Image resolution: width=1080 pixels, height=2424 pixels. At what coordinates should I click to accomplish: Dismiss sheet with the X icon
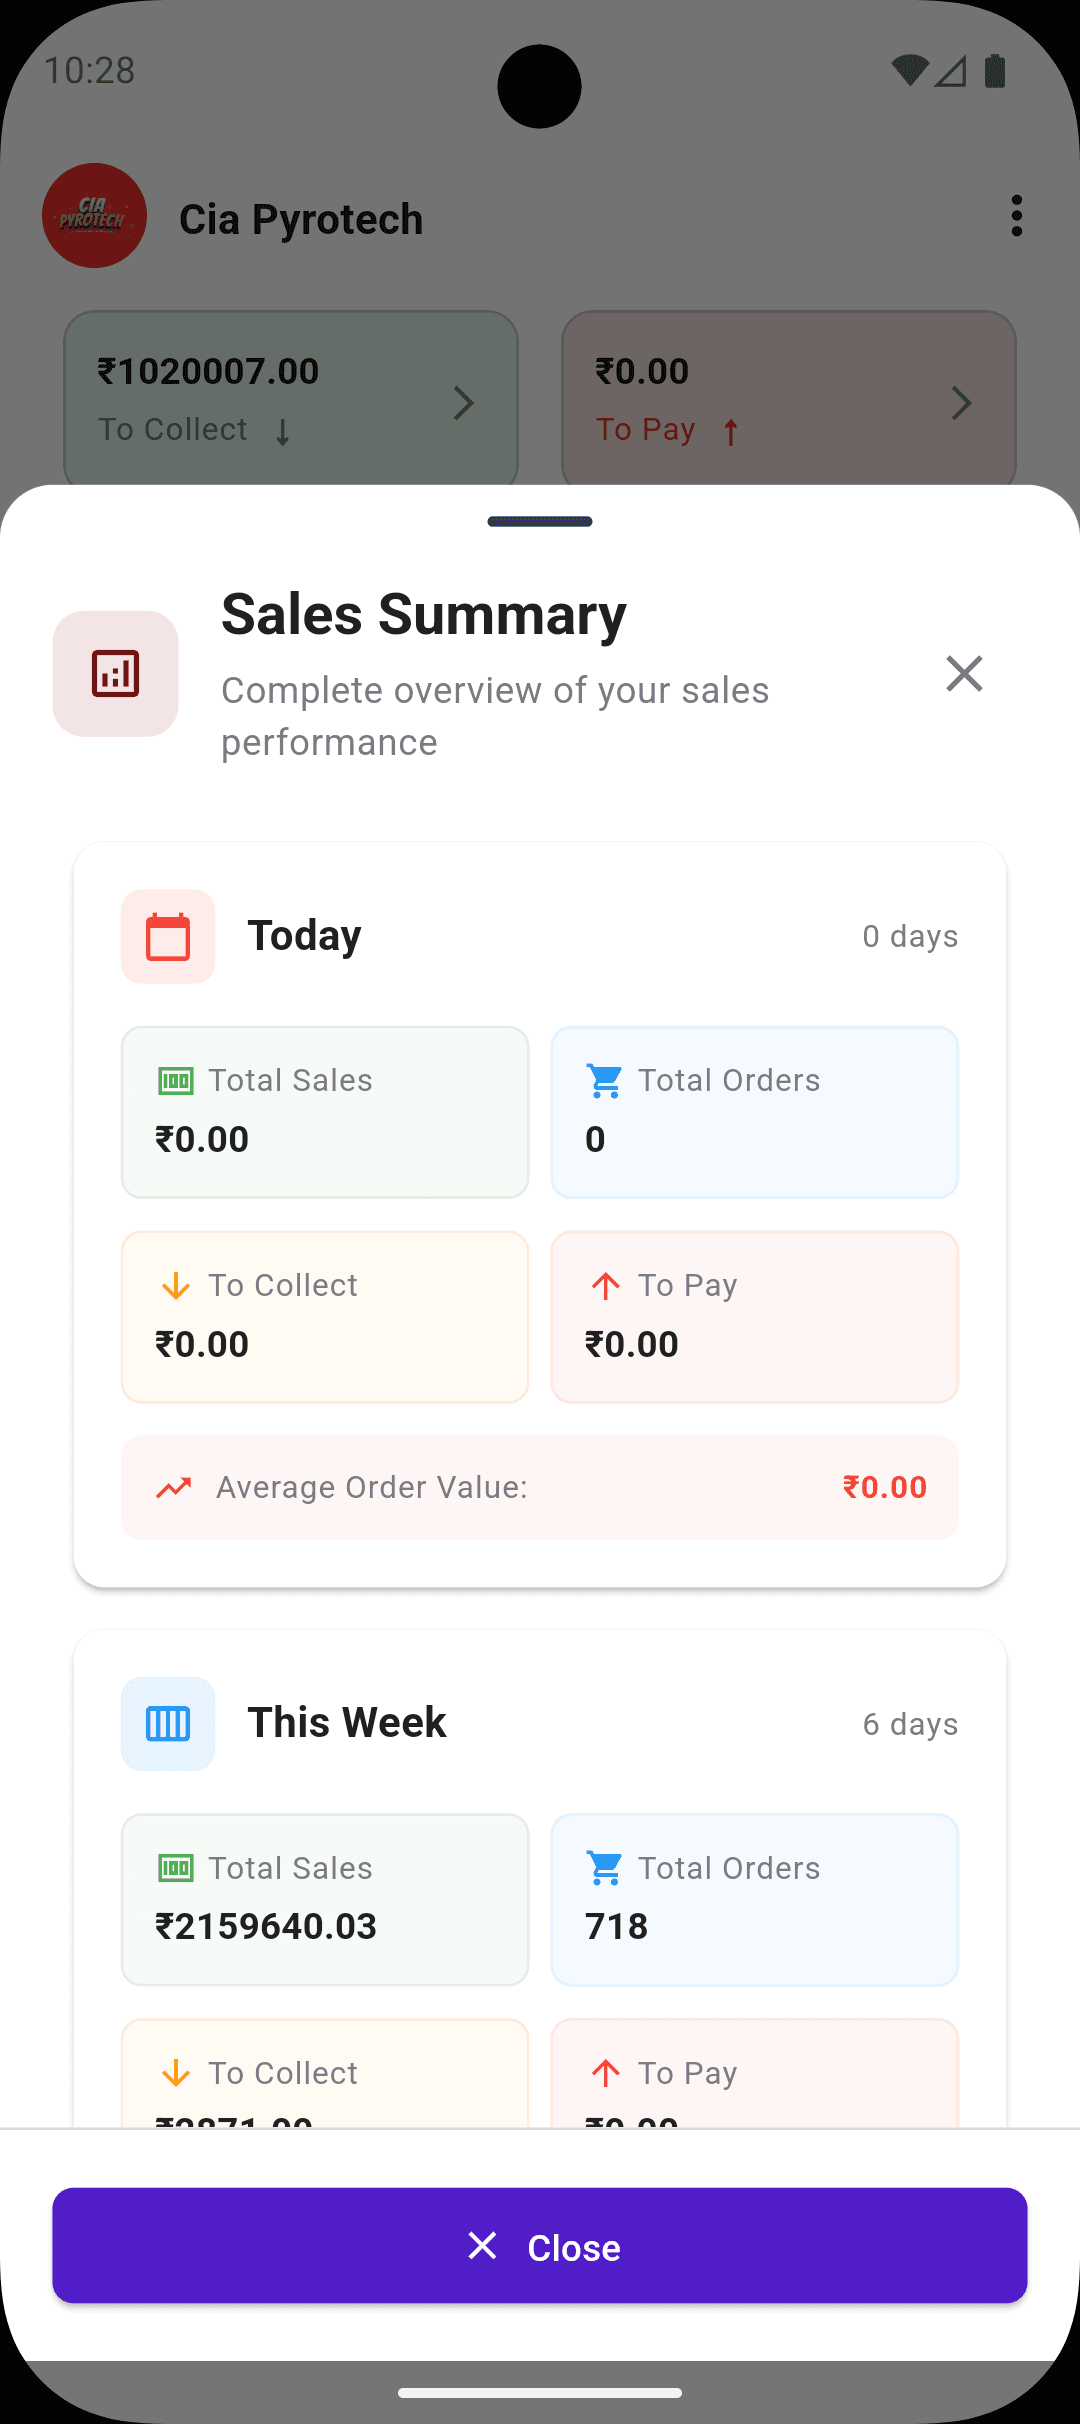(964, 674)
